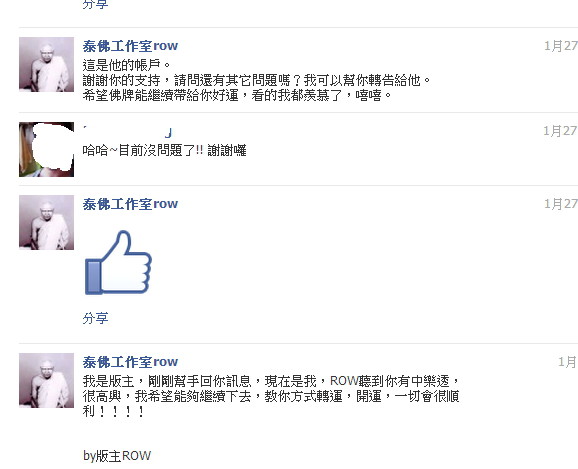Click timestamp beside 哈哈~目前沒問題了 message
This screenshot has height=469, width=578.
tap(560, 131)
